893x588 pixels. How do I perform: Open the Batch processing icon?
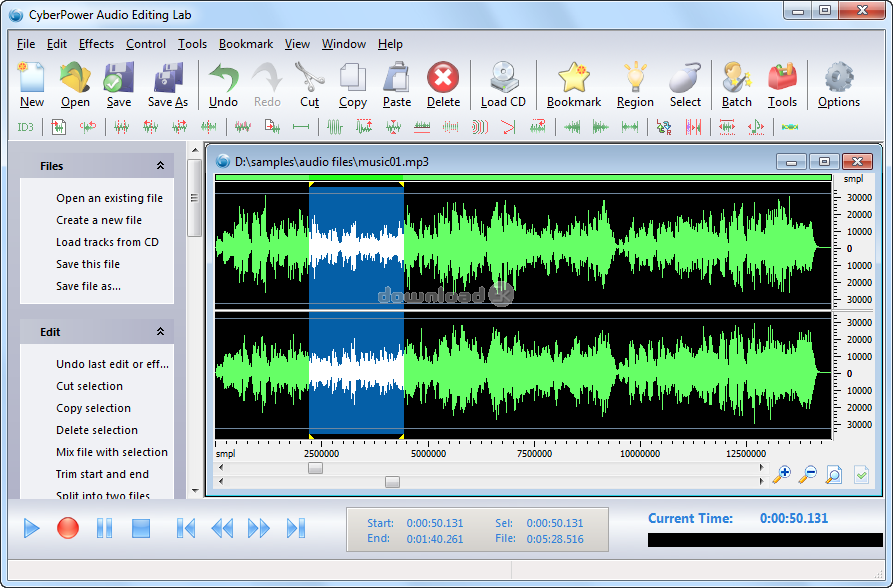click(736, 77)
